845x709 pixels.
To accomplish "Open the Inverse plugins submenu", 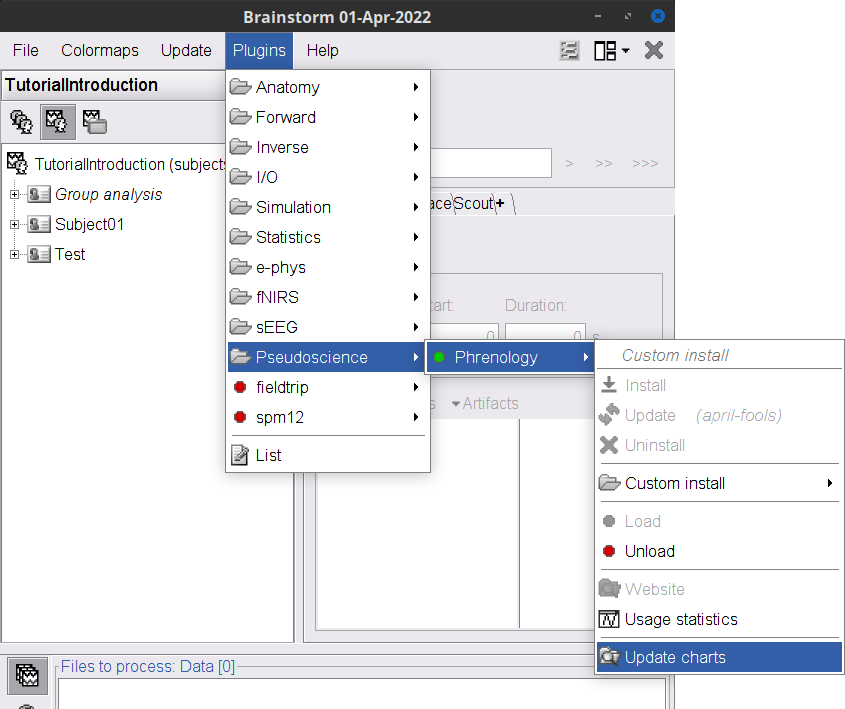I will [x=328, y=147].
